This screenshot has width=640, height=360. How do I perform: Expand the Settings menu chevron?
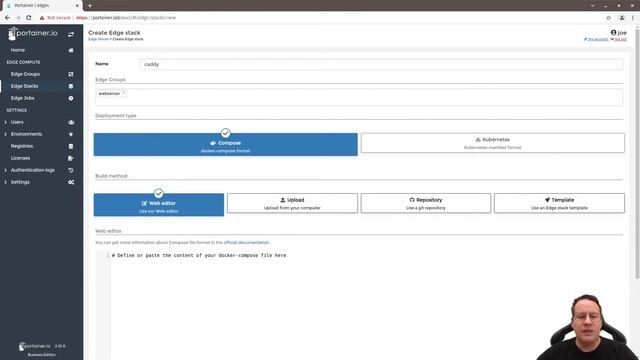pyautogui.click(x=5, y=182)
